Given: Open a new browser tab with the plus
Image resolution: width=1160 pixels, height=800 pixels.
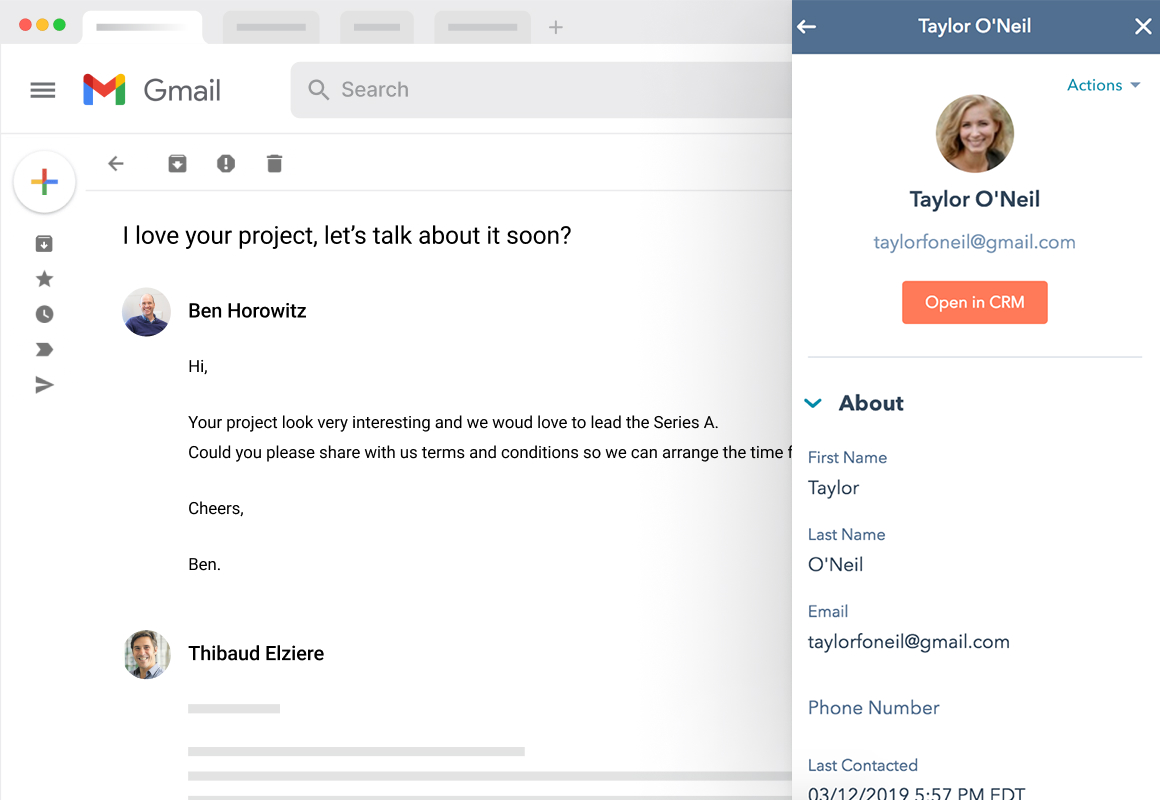Looking at the screenshot, I should [x=556, y=26].
